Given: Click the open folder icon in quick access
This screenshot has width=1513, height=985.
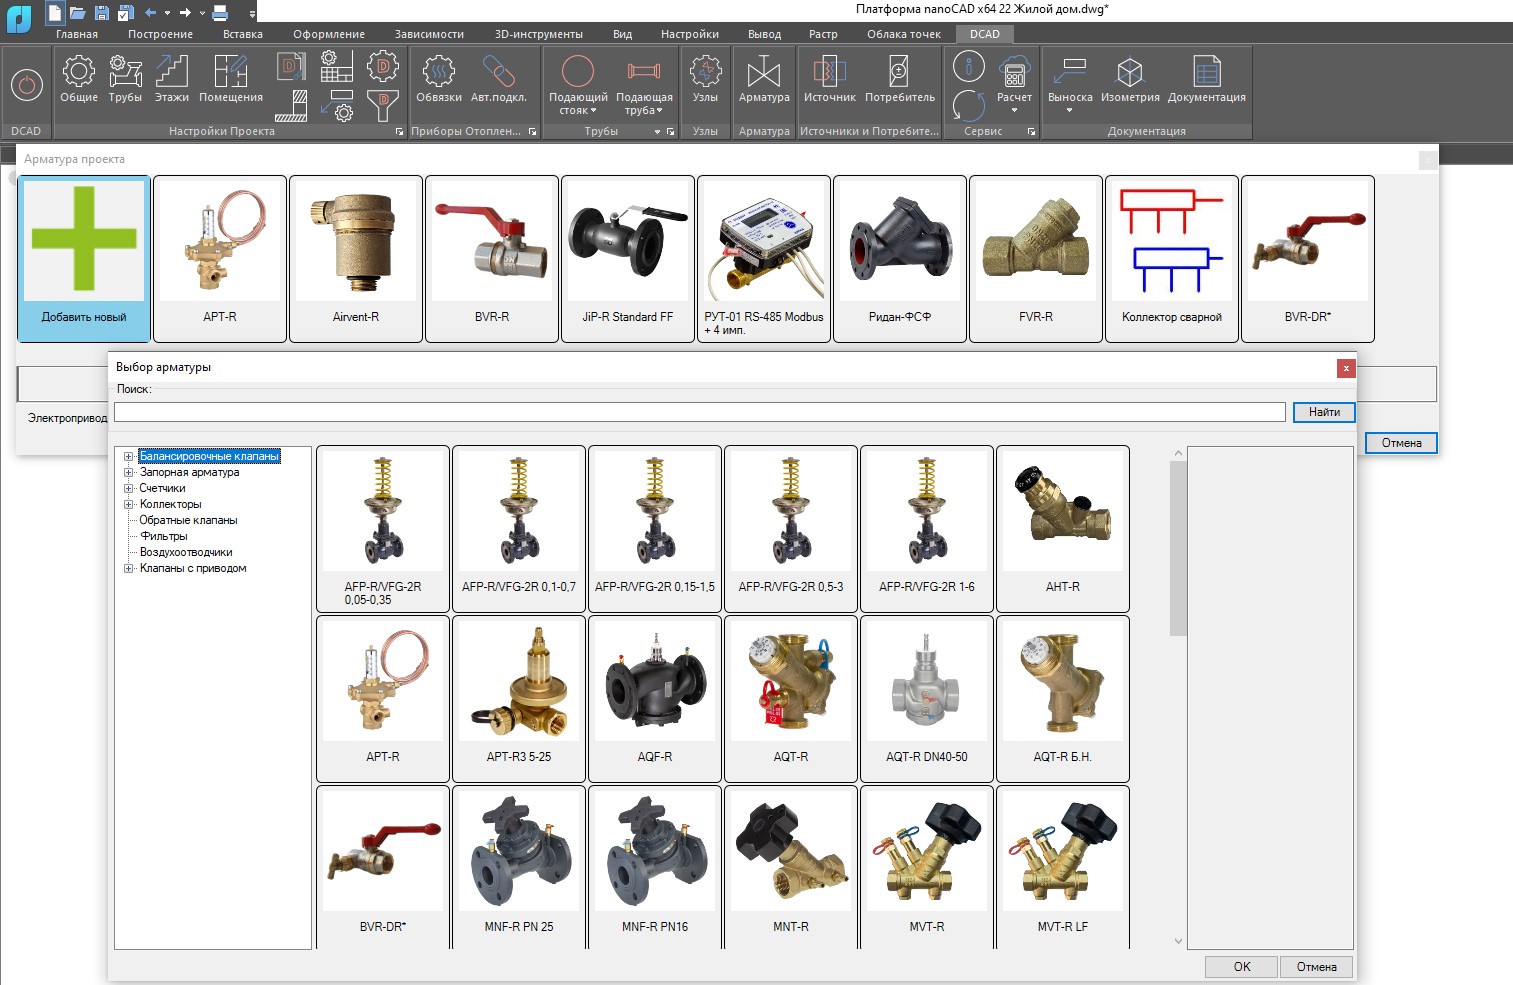Looking at the screenshot, I should tap(77, 13).
